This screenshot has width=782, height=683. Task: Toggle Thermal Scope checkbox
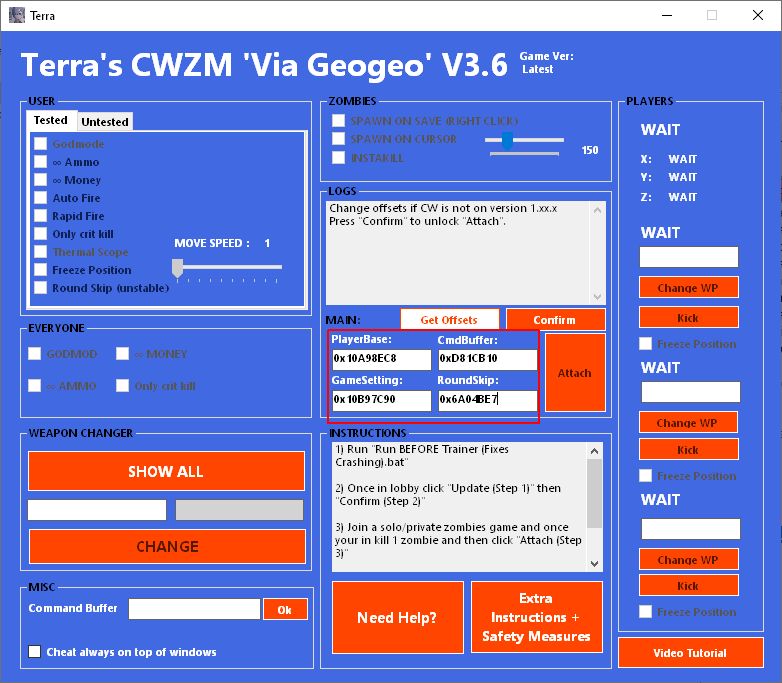[x=40, y=251]
